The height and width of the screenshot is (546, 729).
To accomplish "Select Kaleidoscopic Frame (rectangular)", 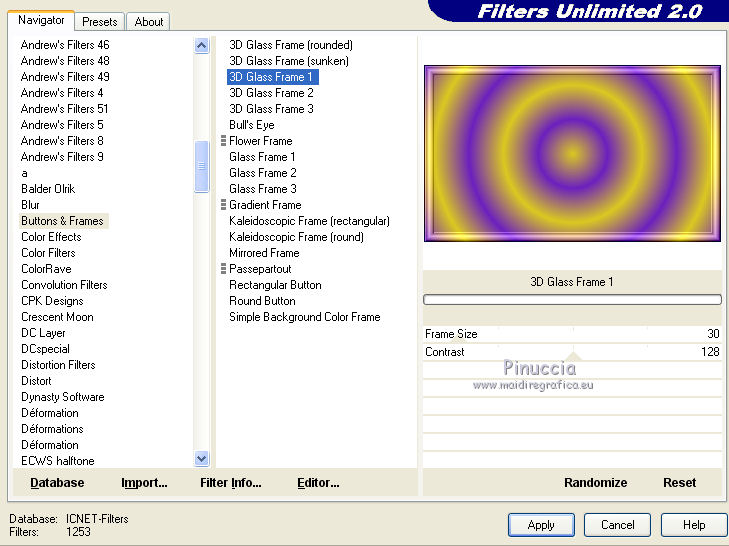I will coord(309,221).
